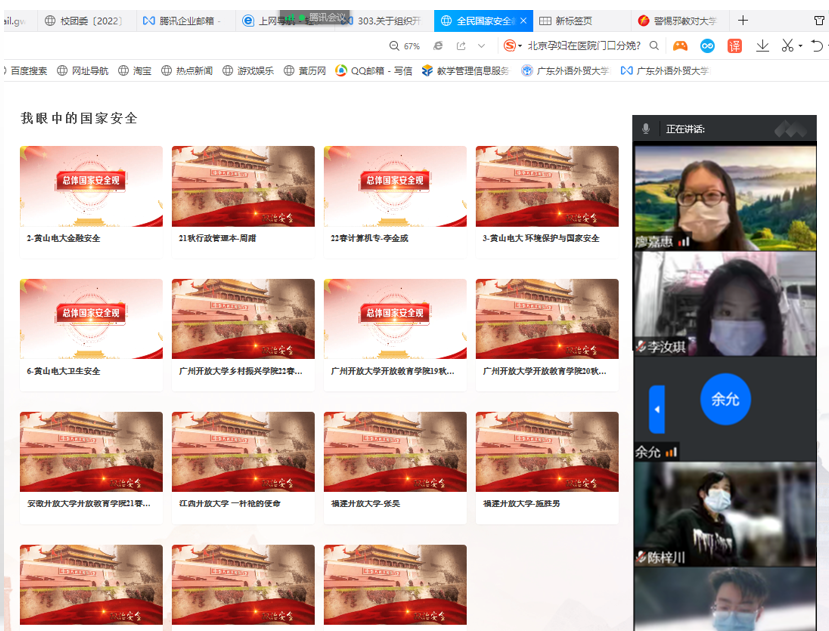Click the Sogou search engine icon
Image resolution: width=829 pixels, height=631 pixels.
tap(510, 46)
